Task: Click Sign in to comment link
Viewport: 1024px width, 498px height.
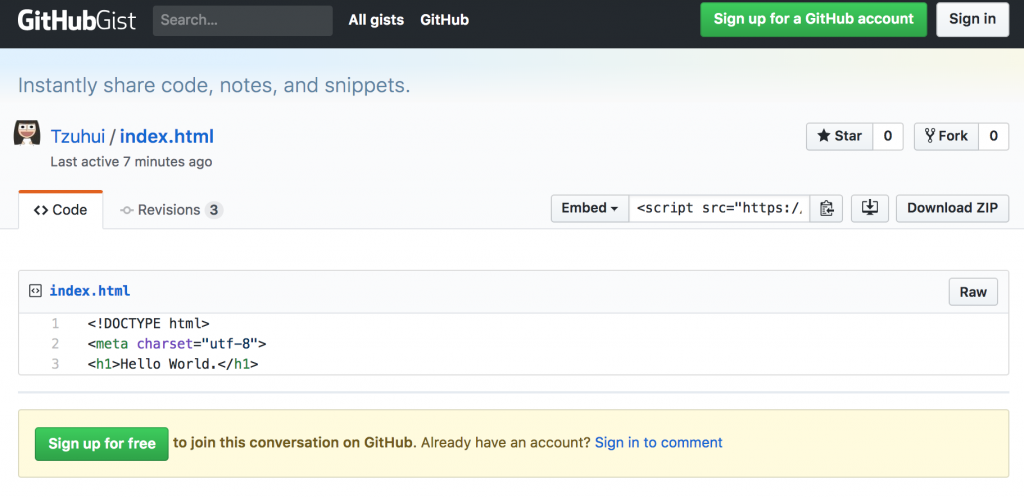Action: click(658, 442)
